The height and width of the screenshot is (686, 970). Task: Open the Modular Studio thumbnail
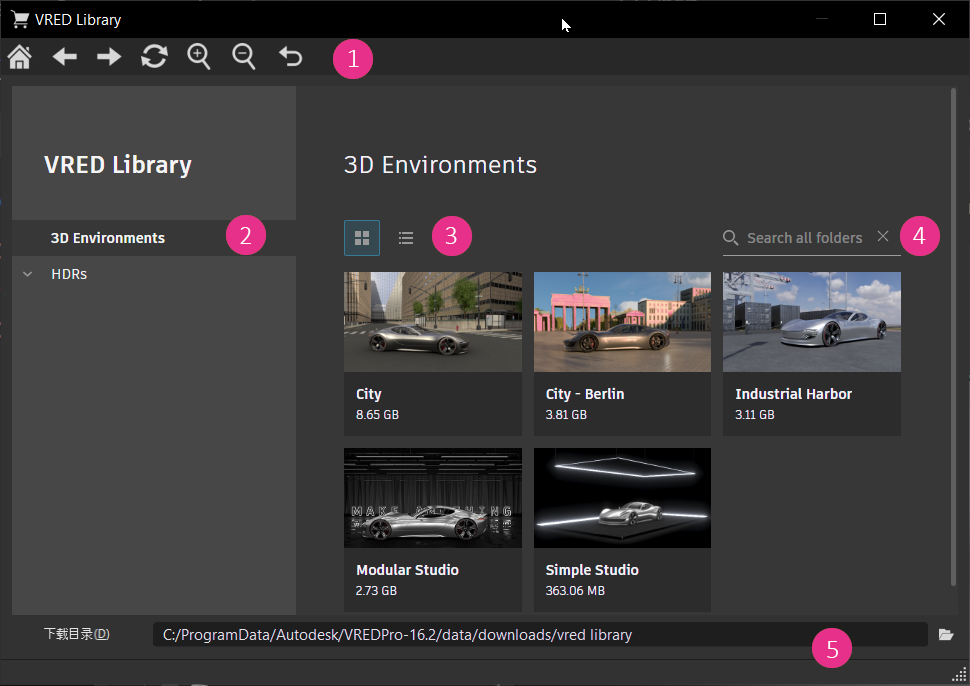[432, 498]
